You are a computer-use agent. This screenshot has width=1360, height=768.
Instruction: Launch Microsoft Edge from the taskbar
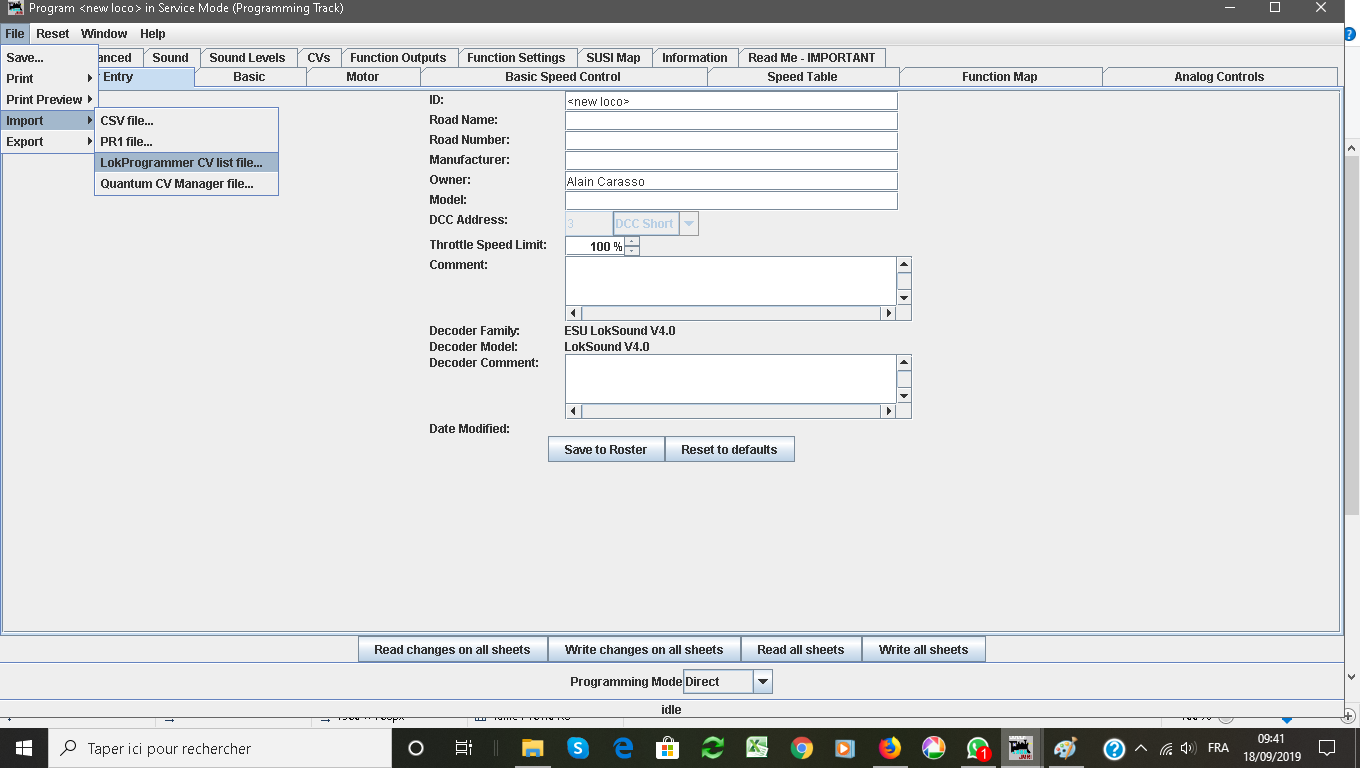624,748
